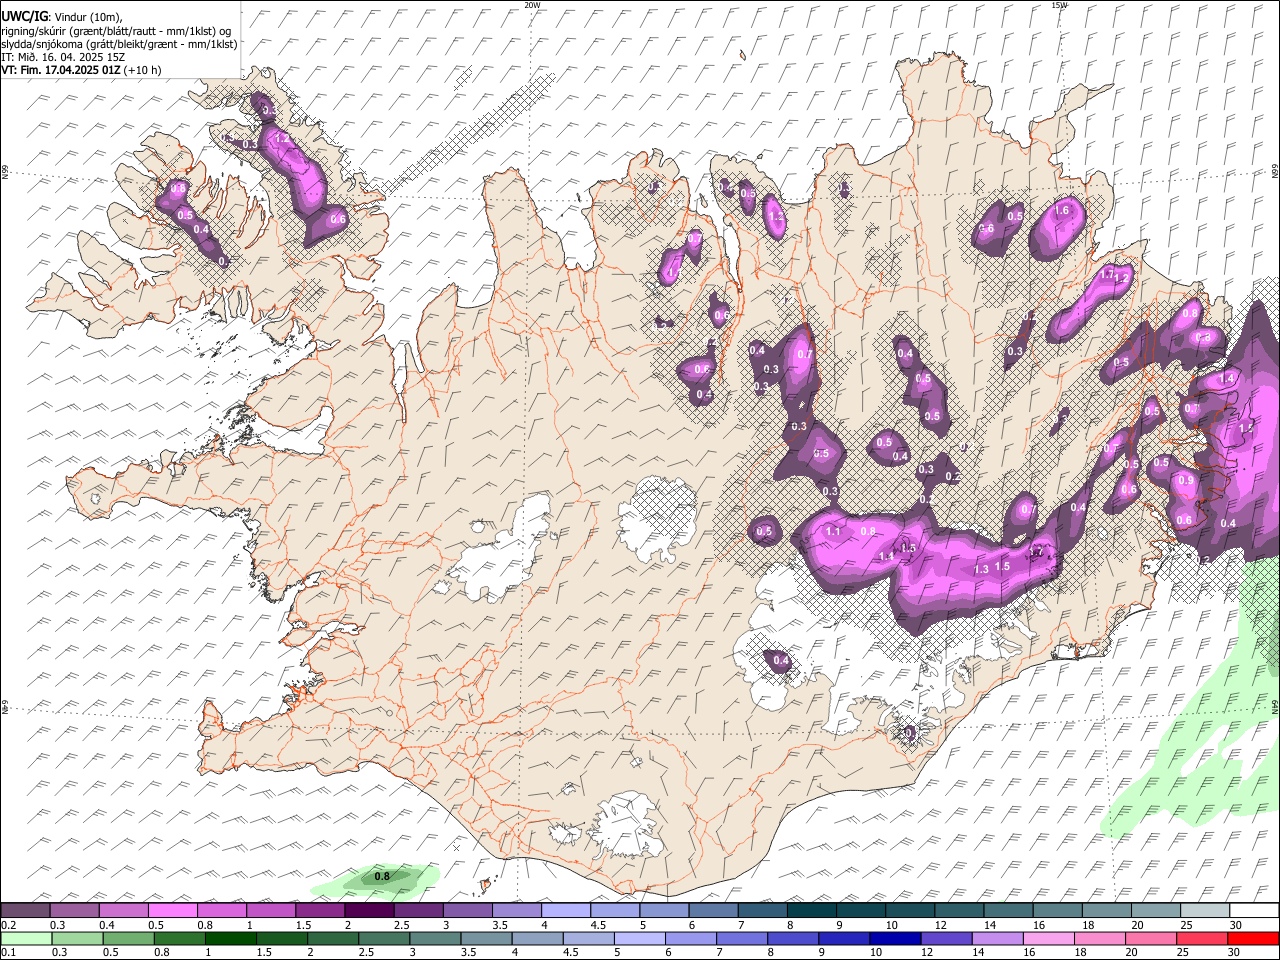Click the '30' label in the lower legend row

pyautogui.click(x=1234, y=952)
